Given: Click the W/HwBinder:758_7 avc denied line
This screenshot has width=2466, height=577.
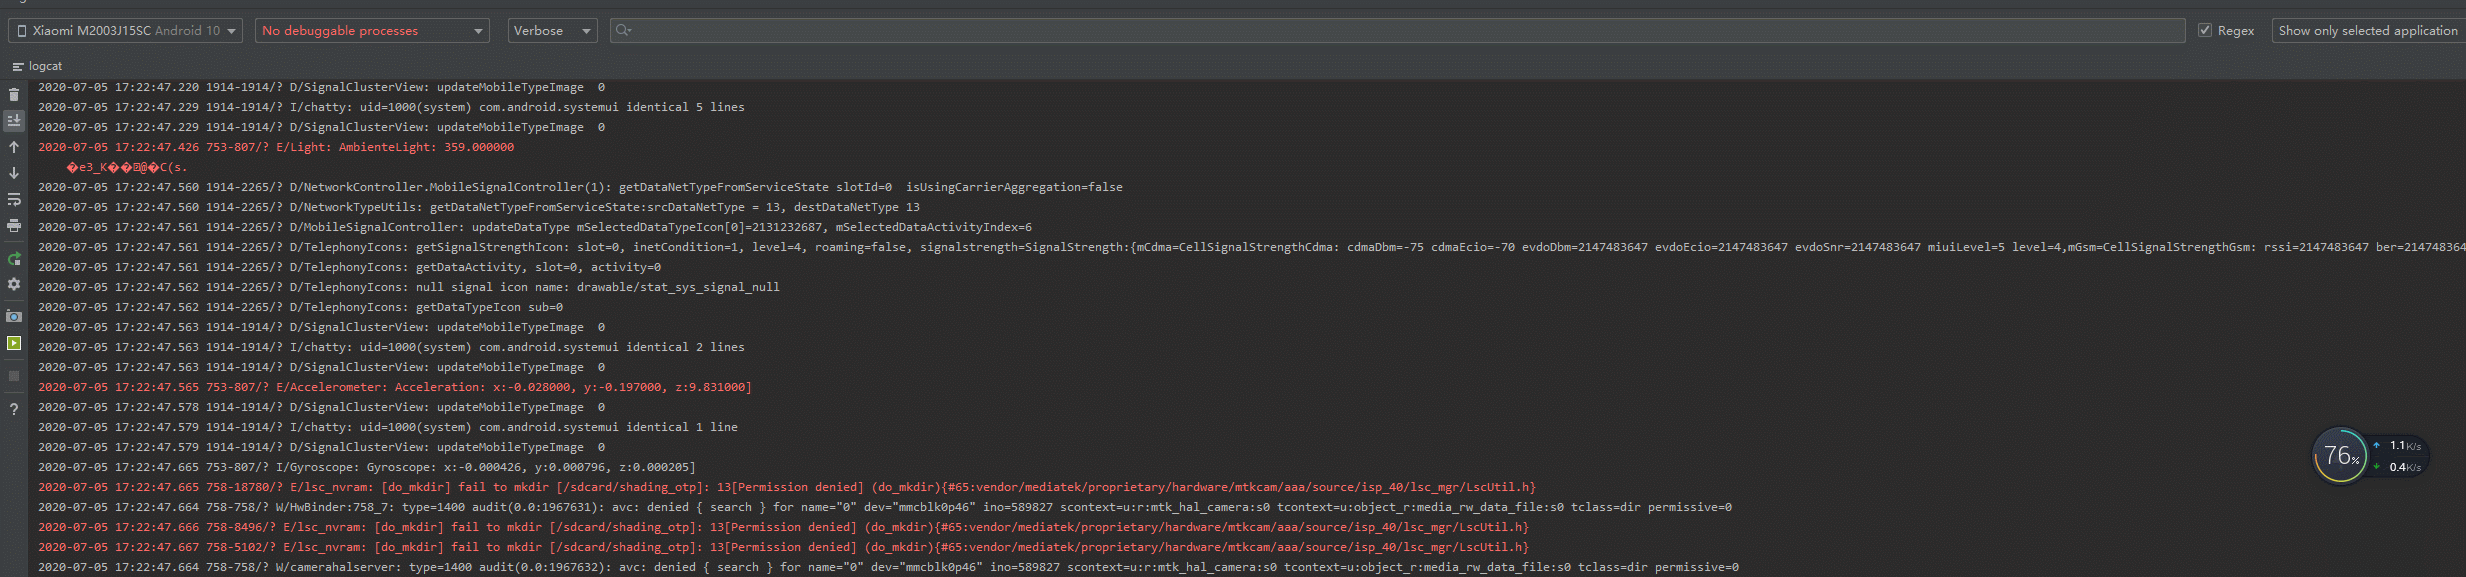Looking at the screenshot, I should (885, 507).
